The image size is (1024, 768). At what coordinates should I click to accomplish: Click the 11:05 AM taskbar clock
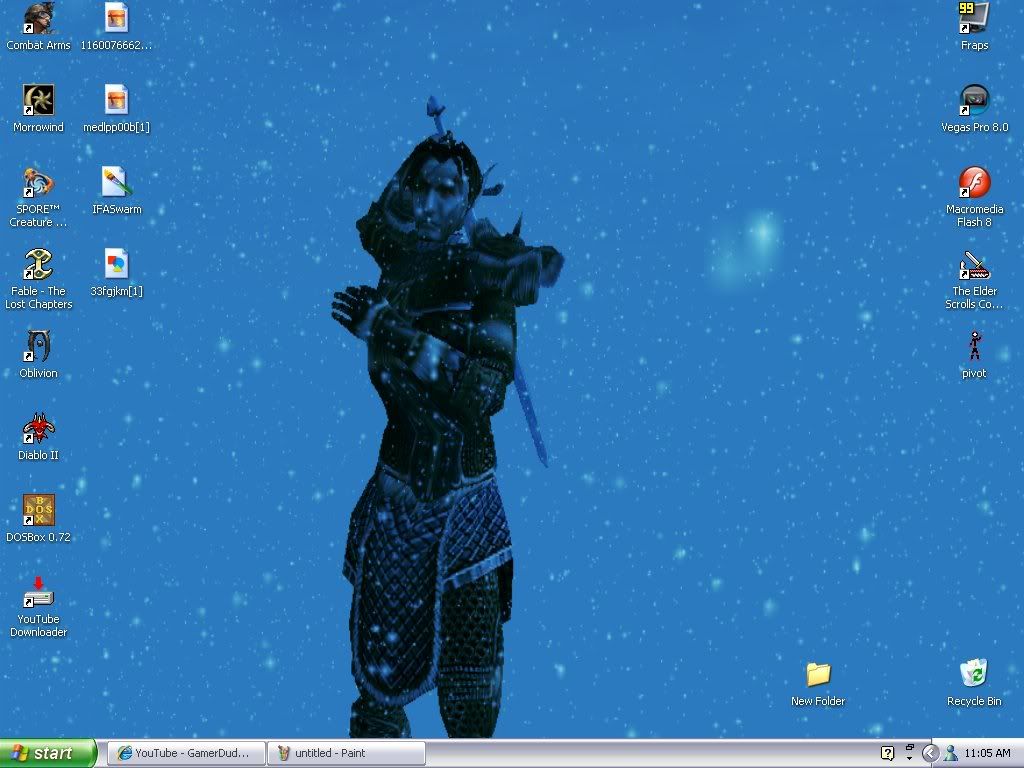click(987, 754)
